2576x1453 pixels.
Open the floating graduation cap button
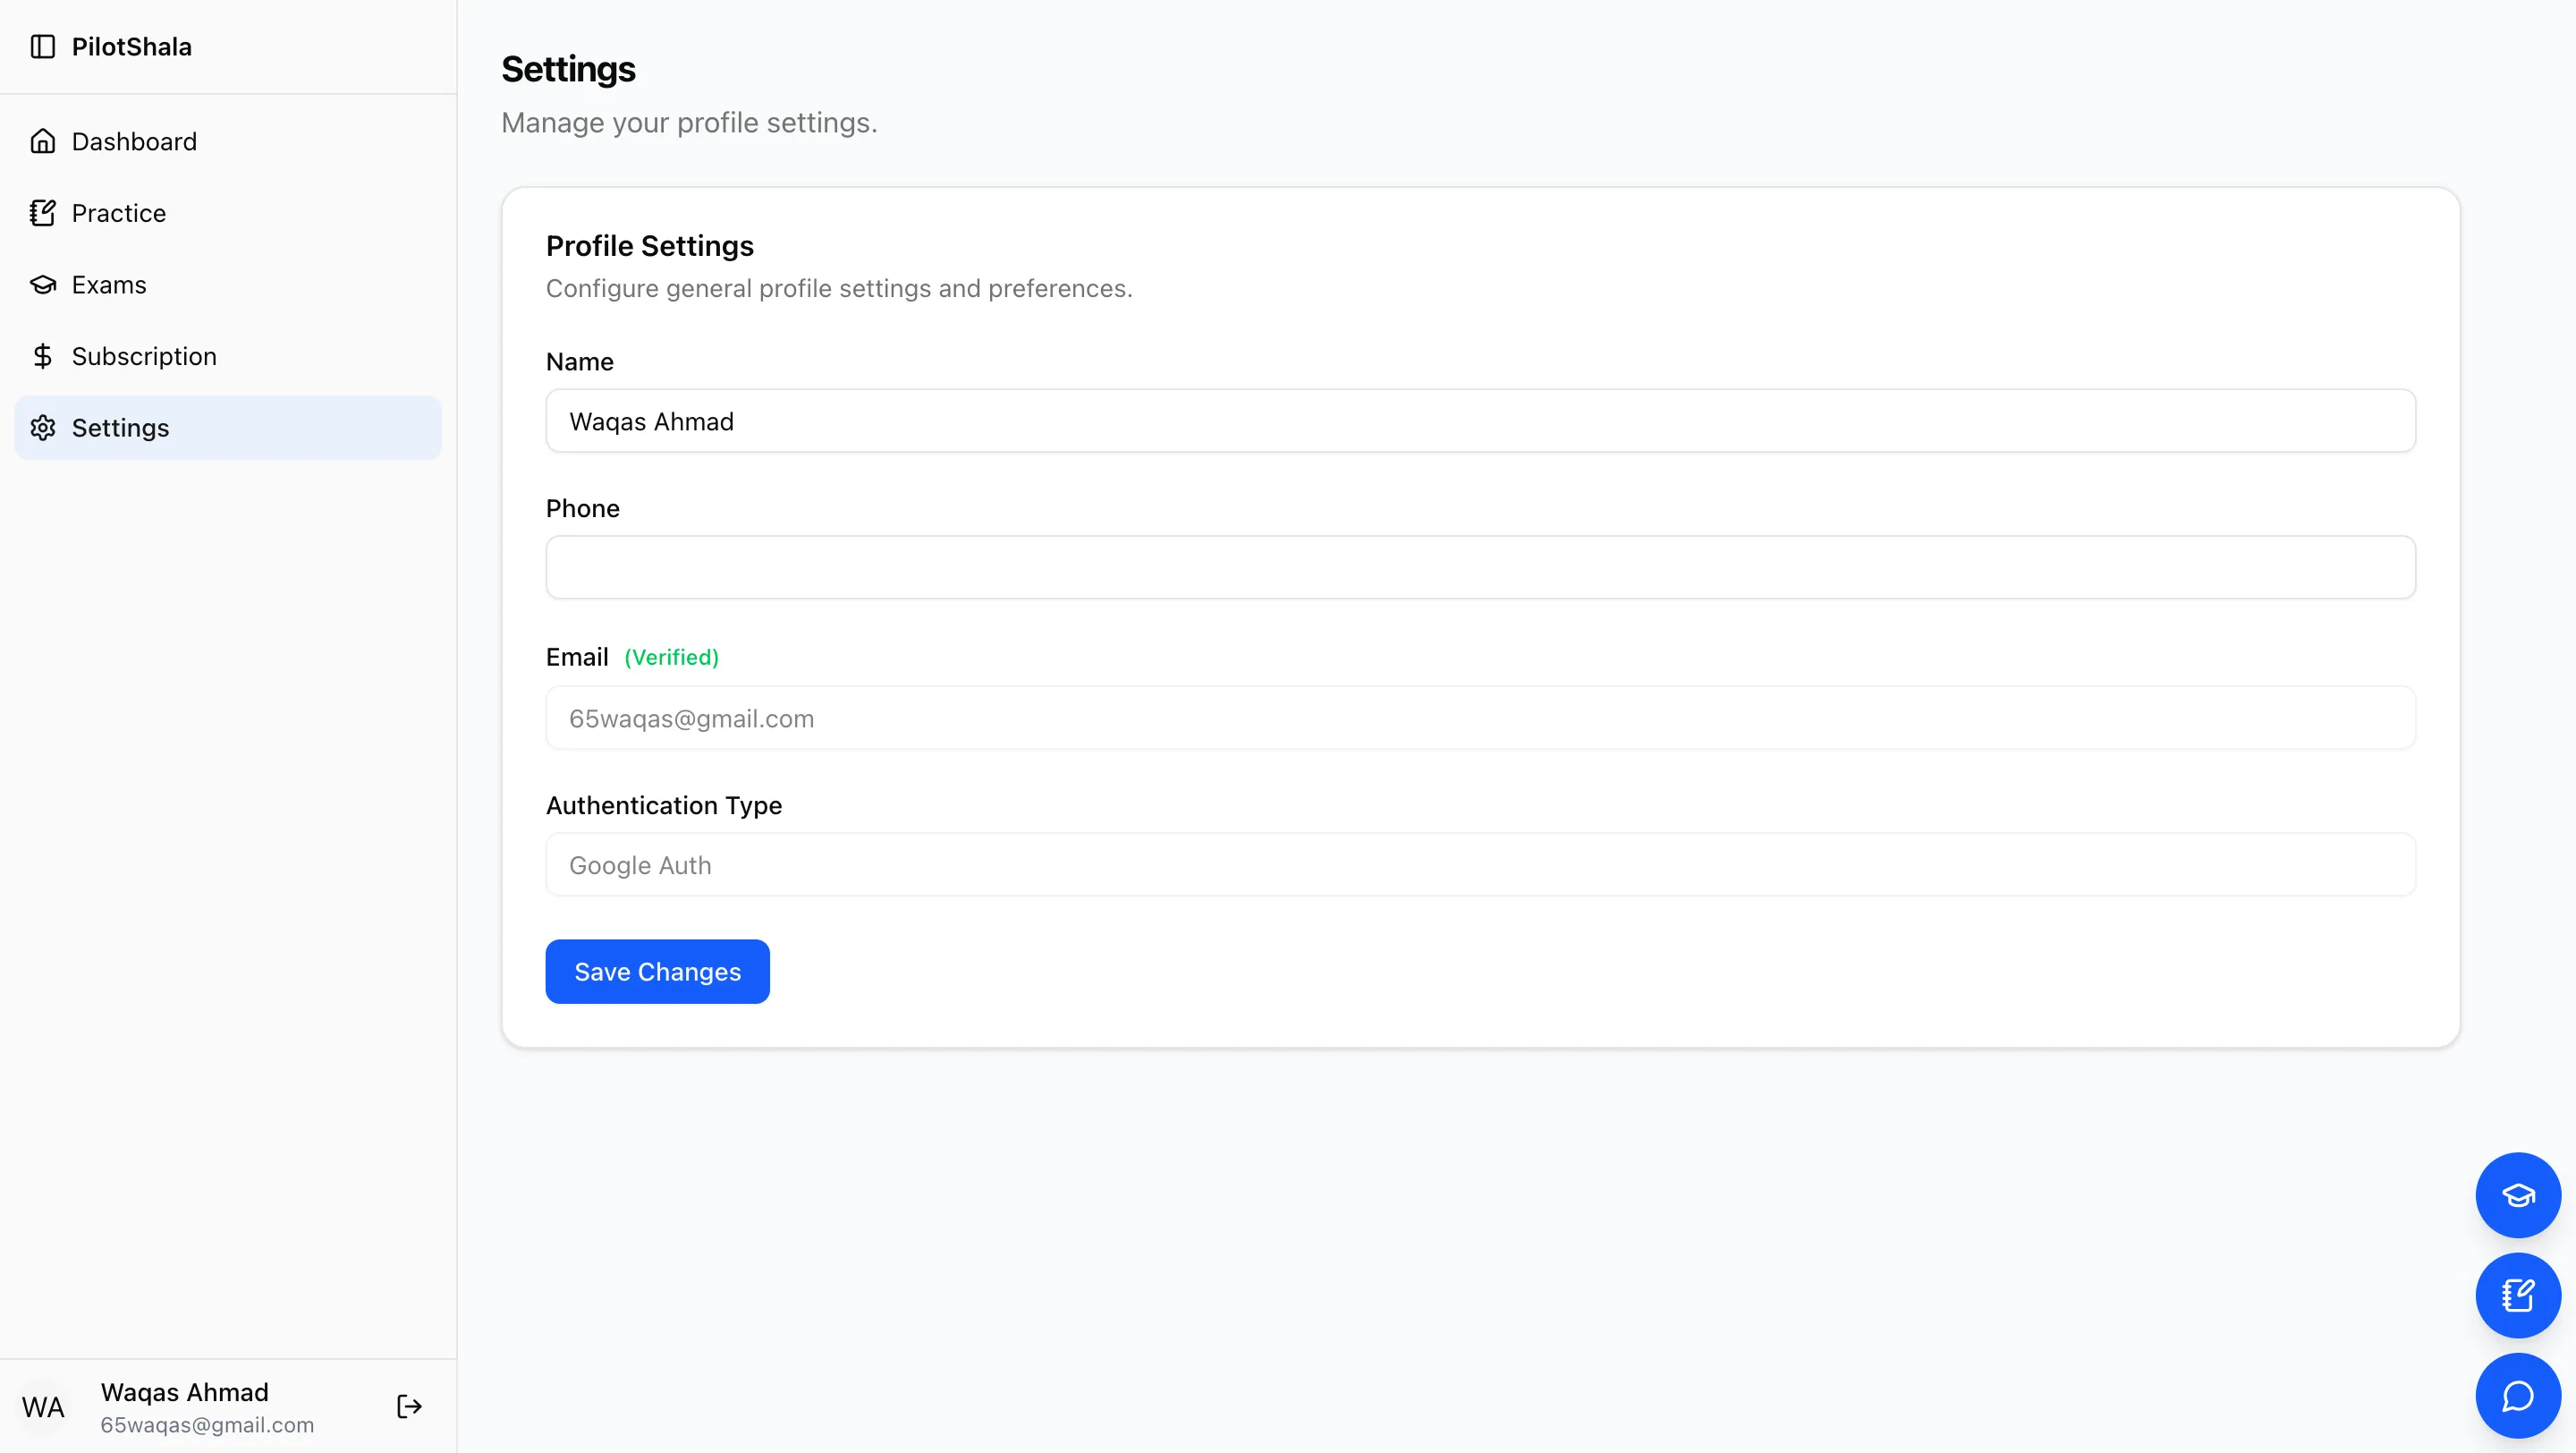[x=2517, y=1195]
